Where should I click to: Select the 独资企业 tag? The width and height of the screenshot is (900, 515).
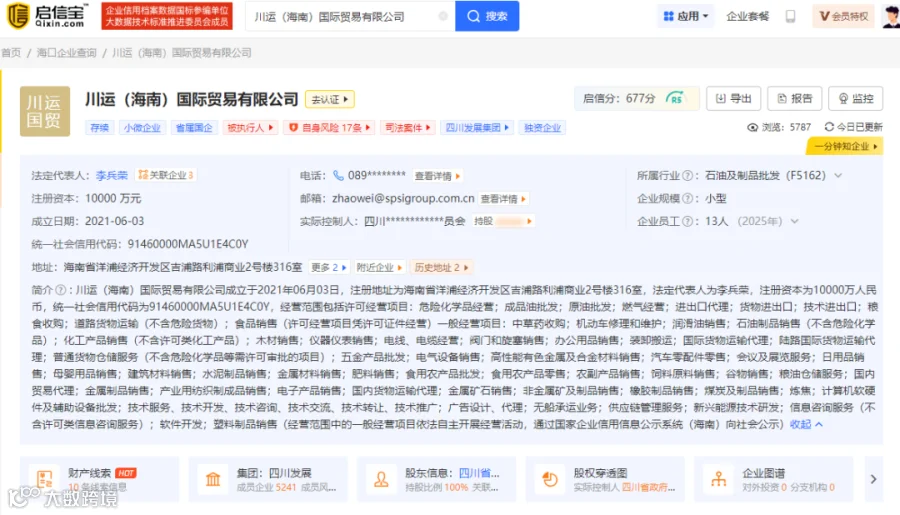(542, 127)
